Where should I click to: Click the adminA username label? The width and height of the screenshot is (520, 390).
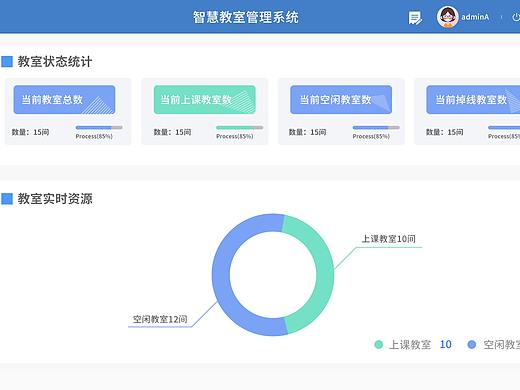(475, 17)
